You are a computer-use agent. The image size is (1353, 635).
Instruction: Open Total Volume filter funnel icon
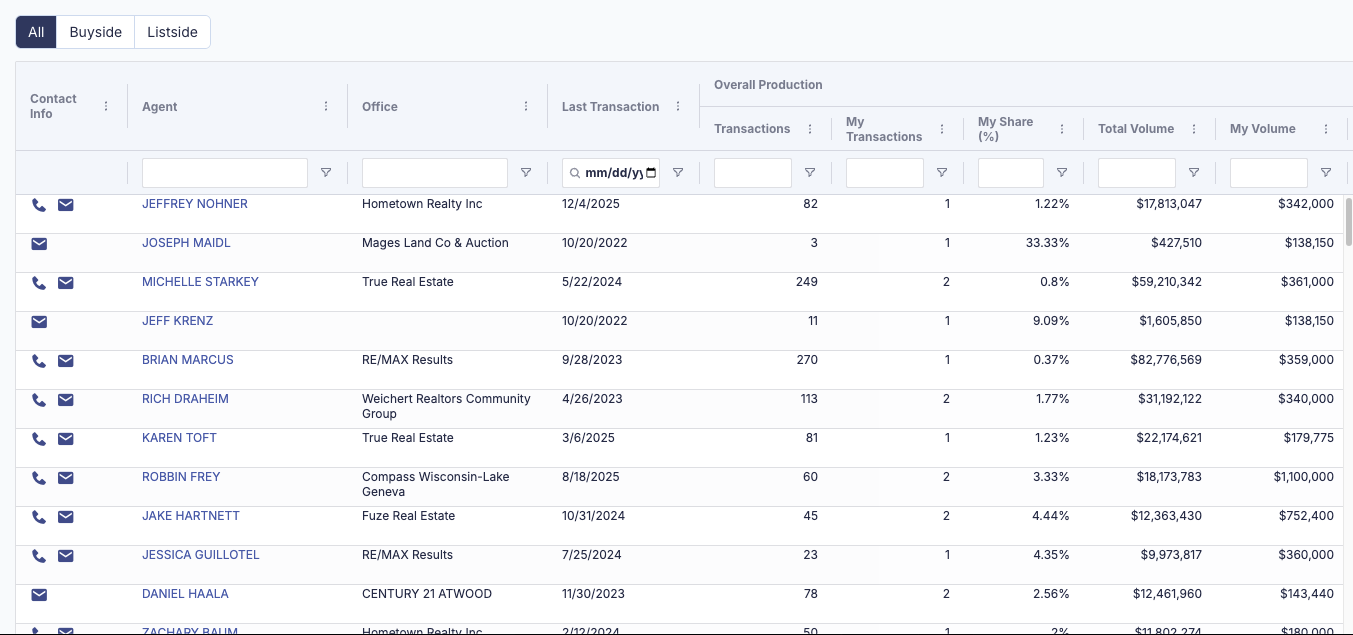coord(1194,173)
